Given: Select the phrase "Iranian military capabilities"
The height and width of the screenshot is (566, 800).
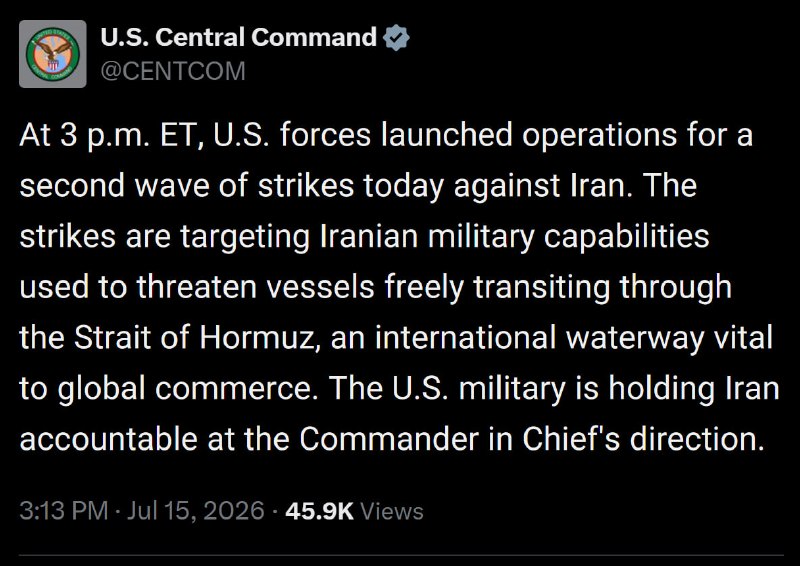Looking at the screenshot, I should point(515,237).
